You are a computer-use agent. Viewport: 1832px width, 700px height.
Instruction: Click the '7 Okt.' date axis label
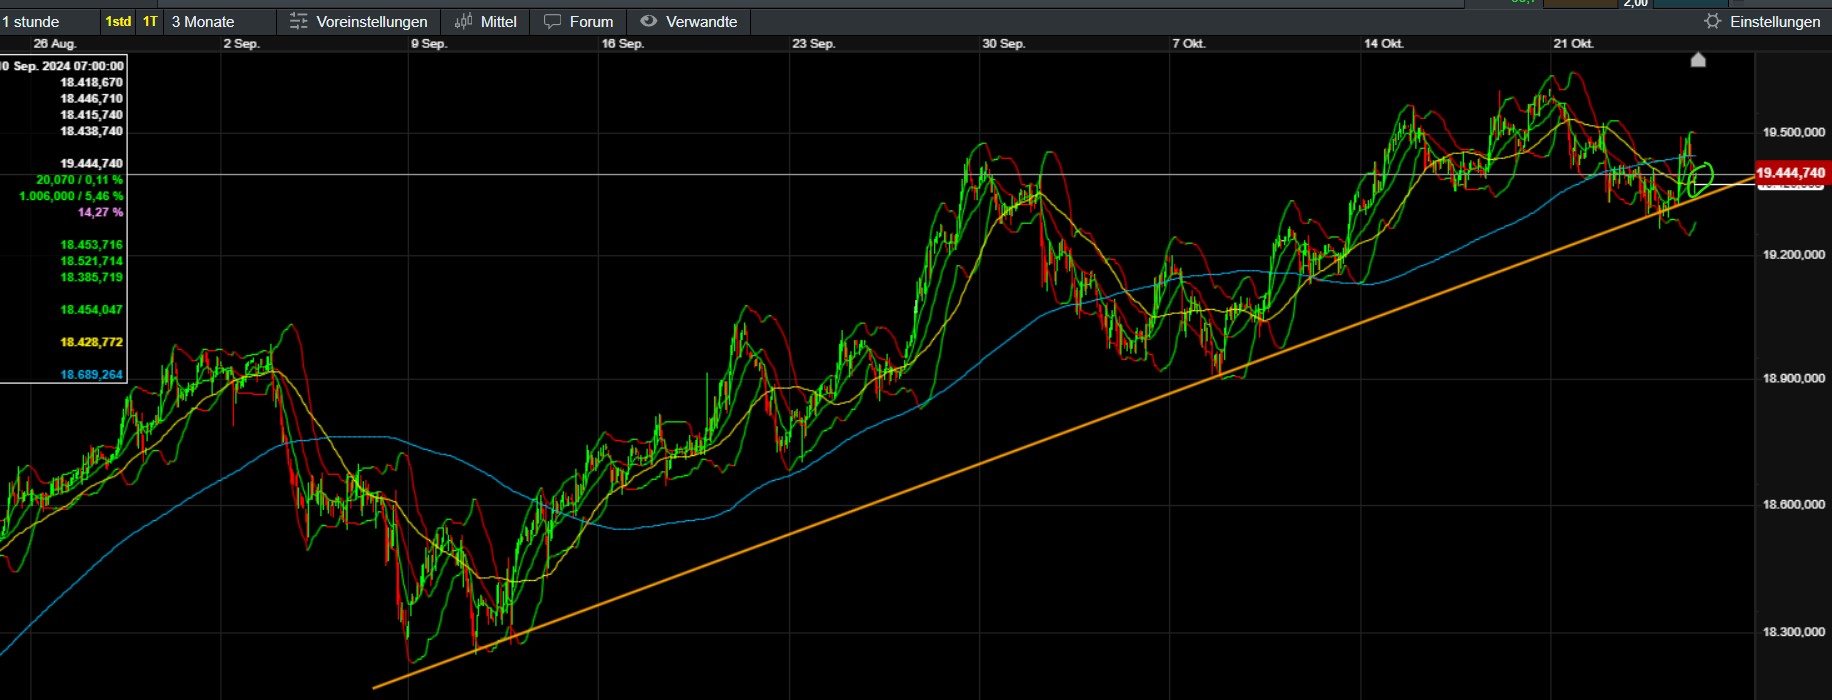click(1189, 44)
